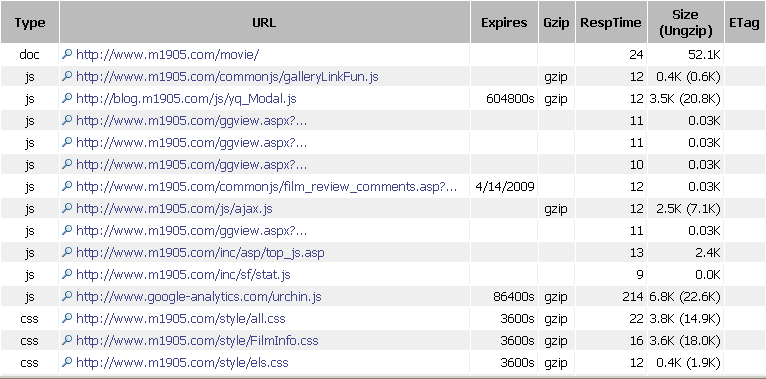Screen dimensions: 766x379
Task: Select the doc type cell
Action: click(30, 55)
